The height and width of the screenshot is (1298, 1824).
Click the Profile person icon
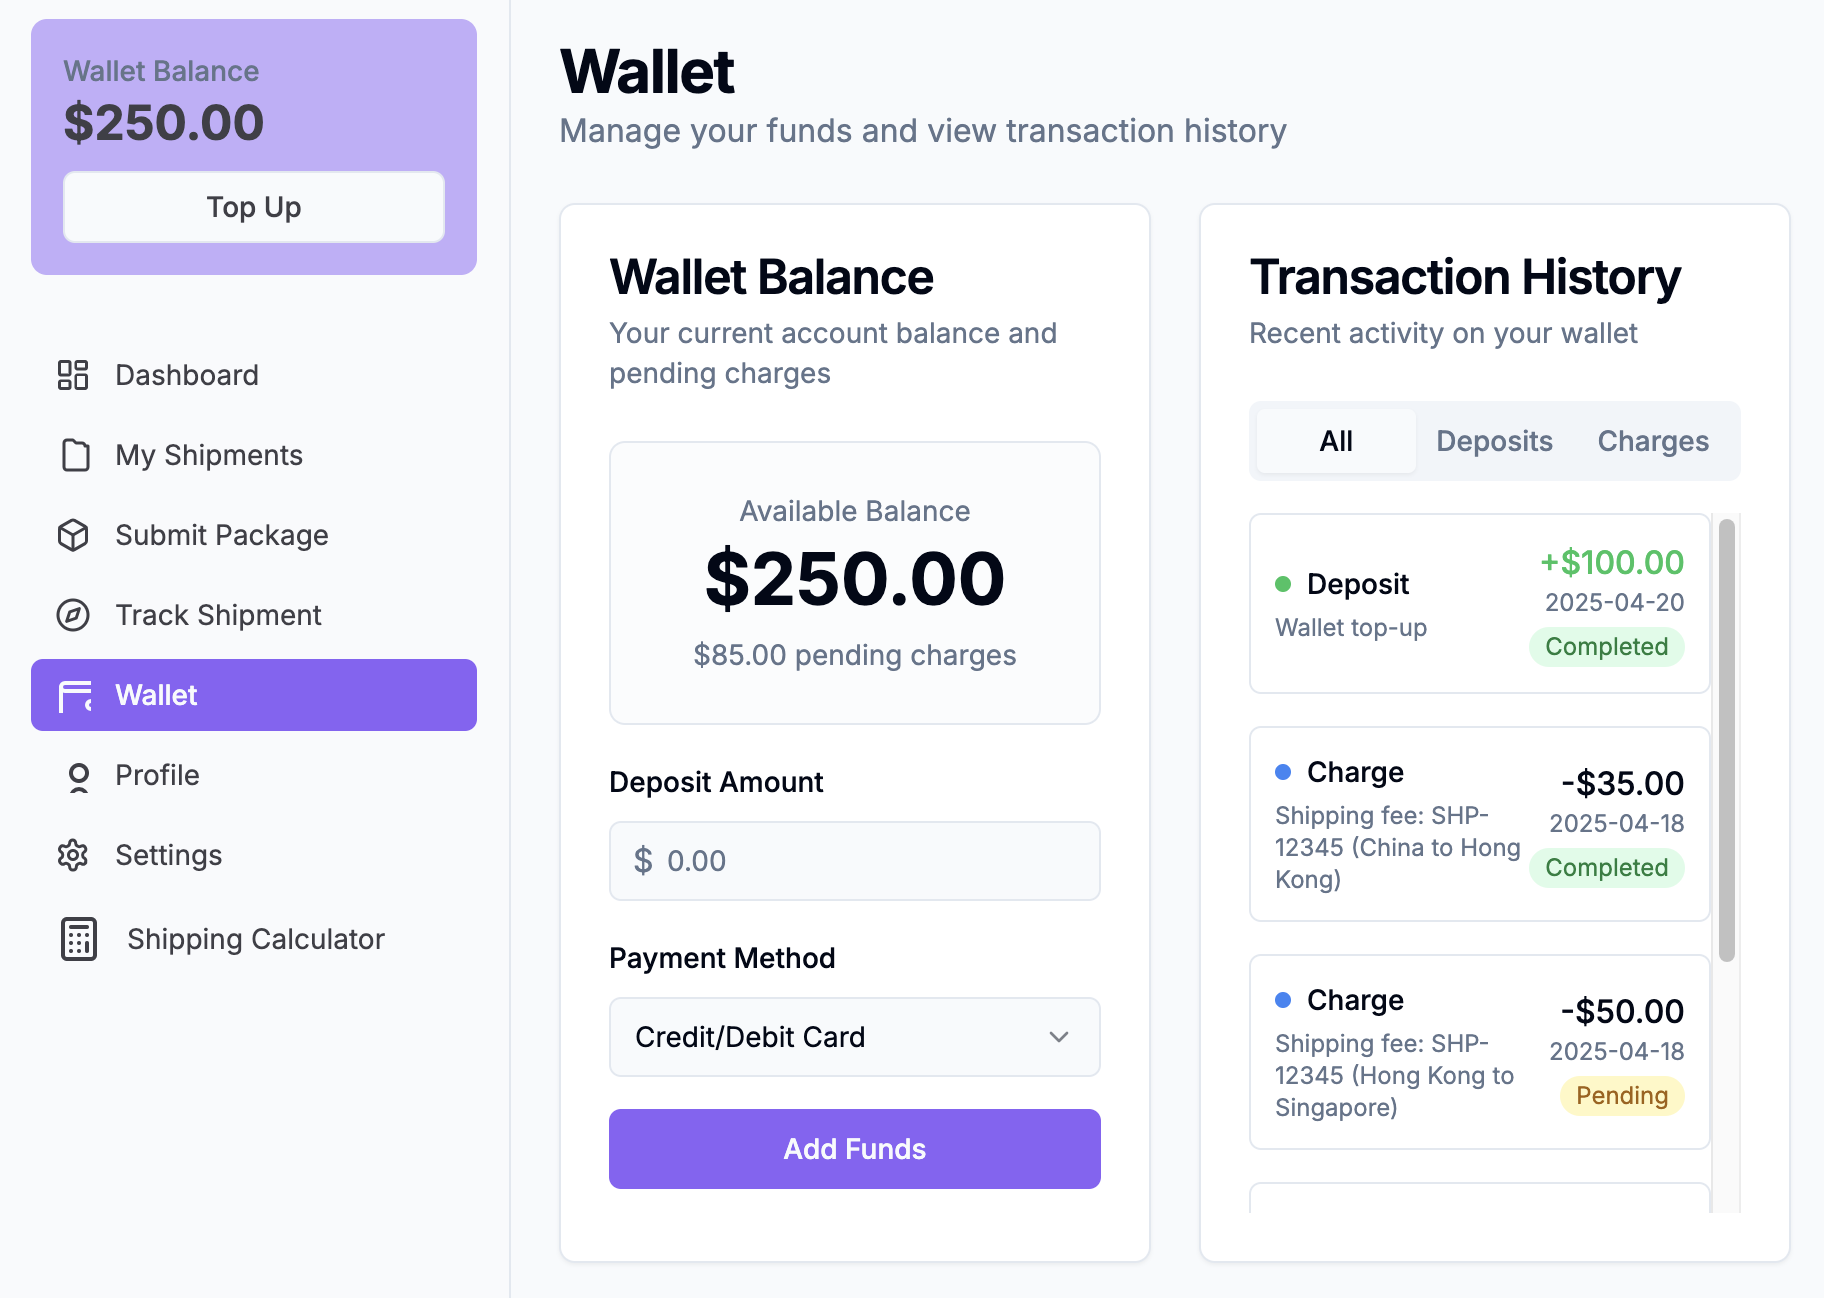coord(78,776)
